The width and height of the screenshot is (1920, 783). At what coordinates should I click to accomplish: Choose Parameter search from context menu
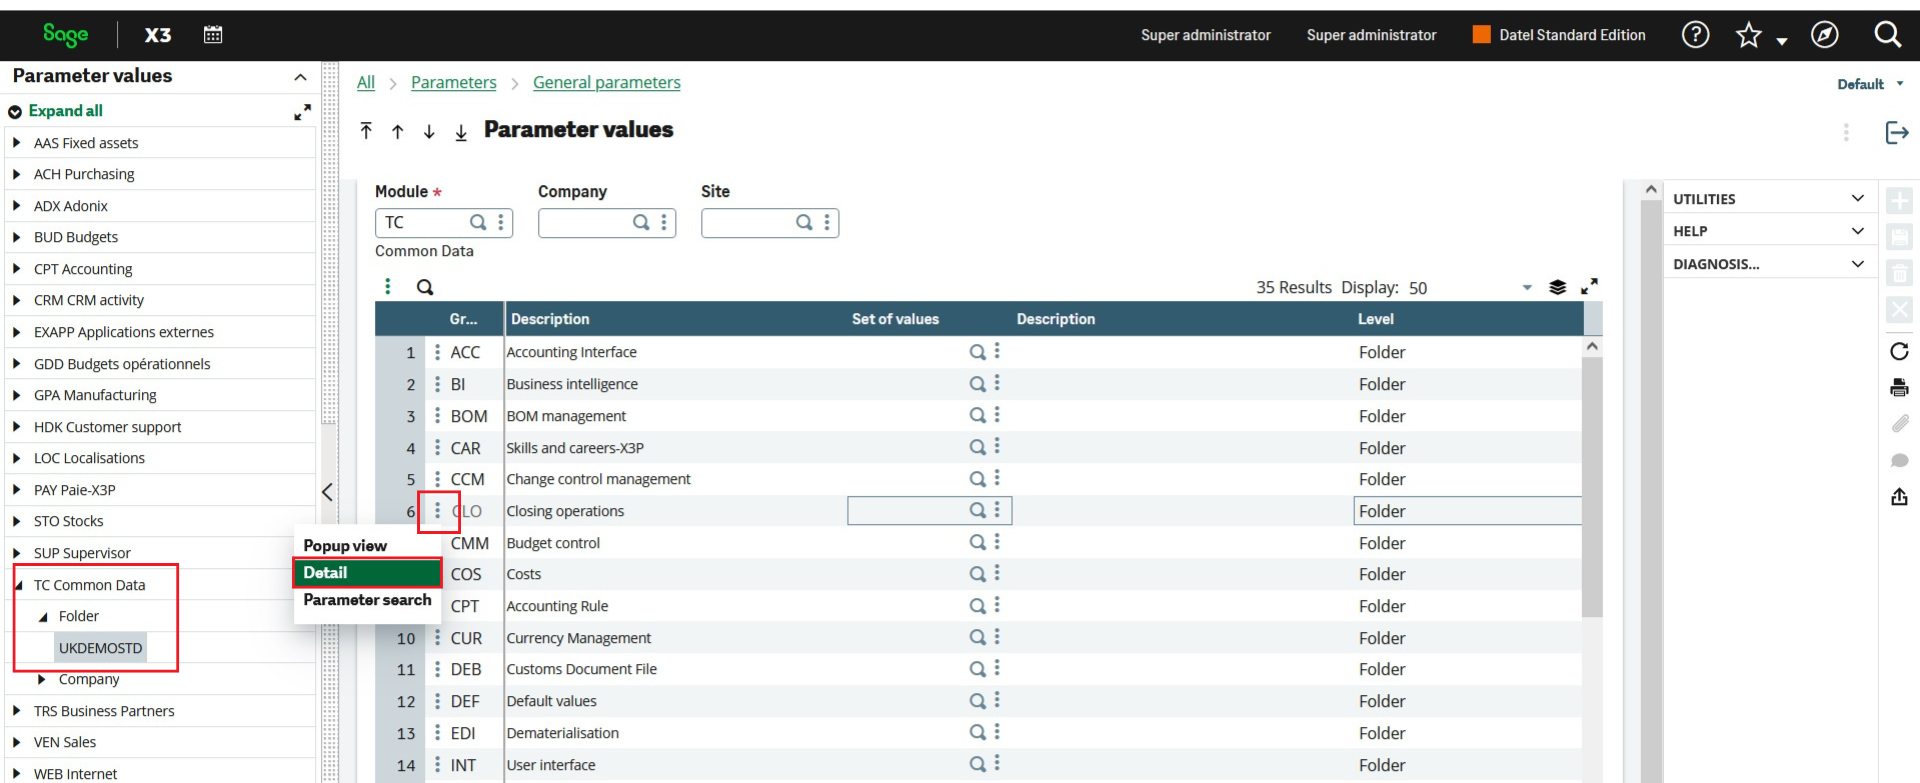(x=367, y=600)
